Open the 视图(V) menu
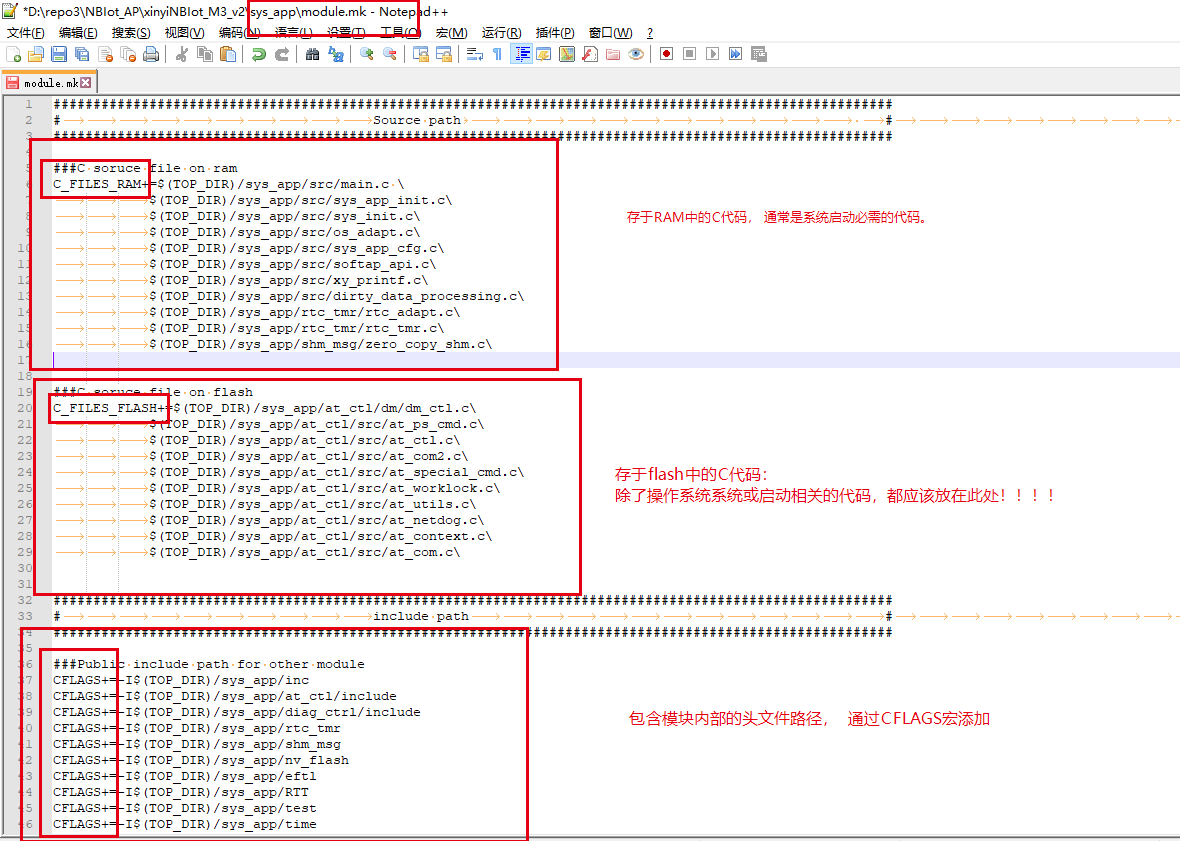 coord(184,33)
